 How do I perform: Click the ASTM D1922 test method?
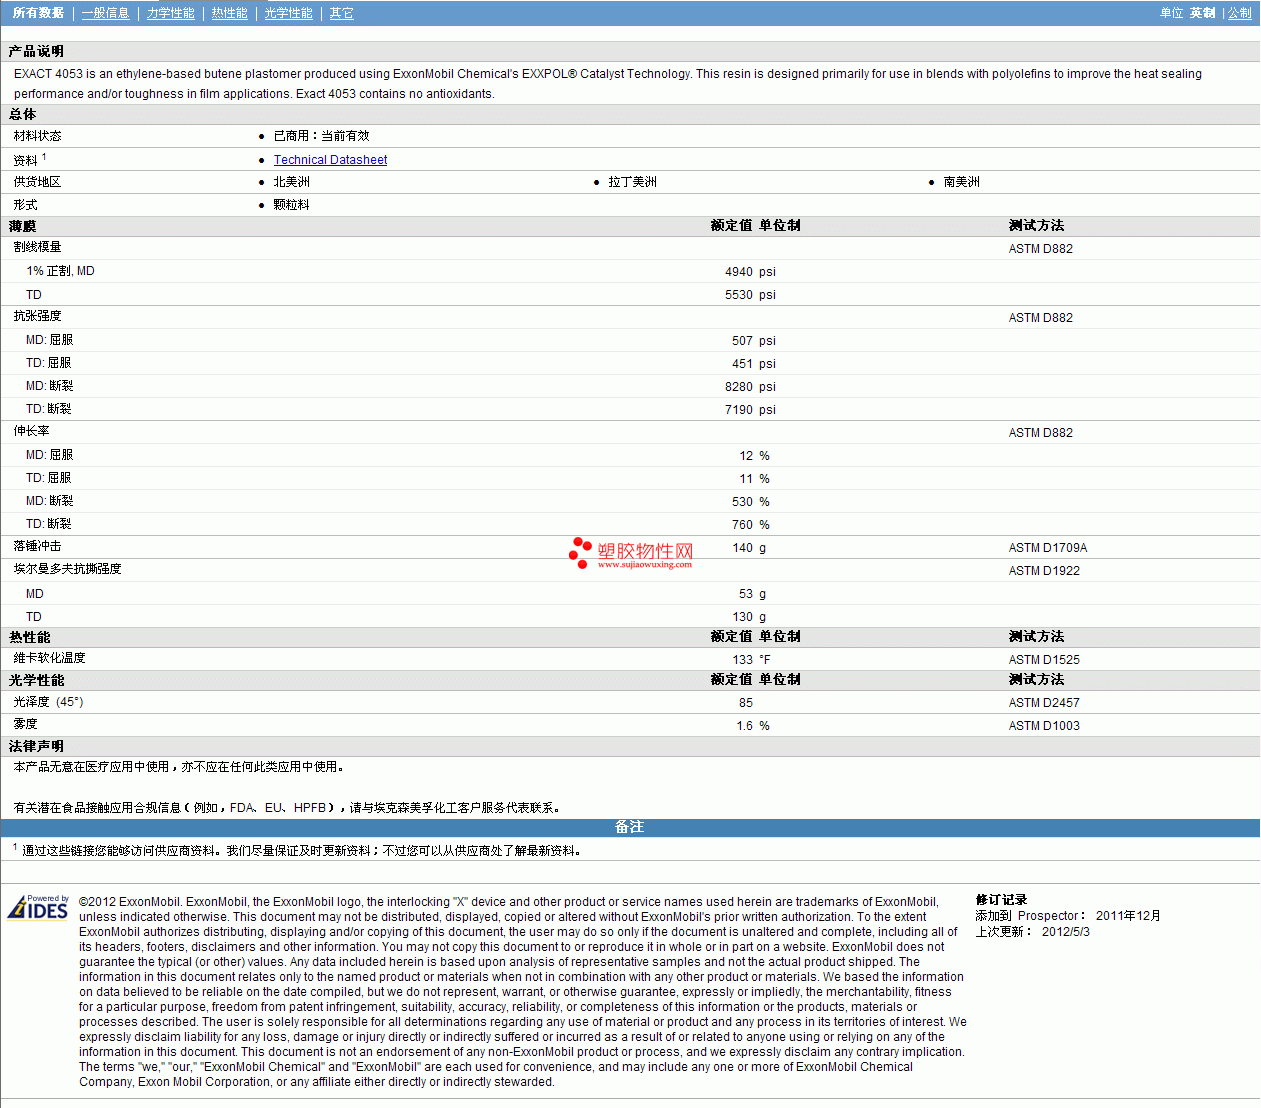pyautogui.click(x=1044, y=571)
